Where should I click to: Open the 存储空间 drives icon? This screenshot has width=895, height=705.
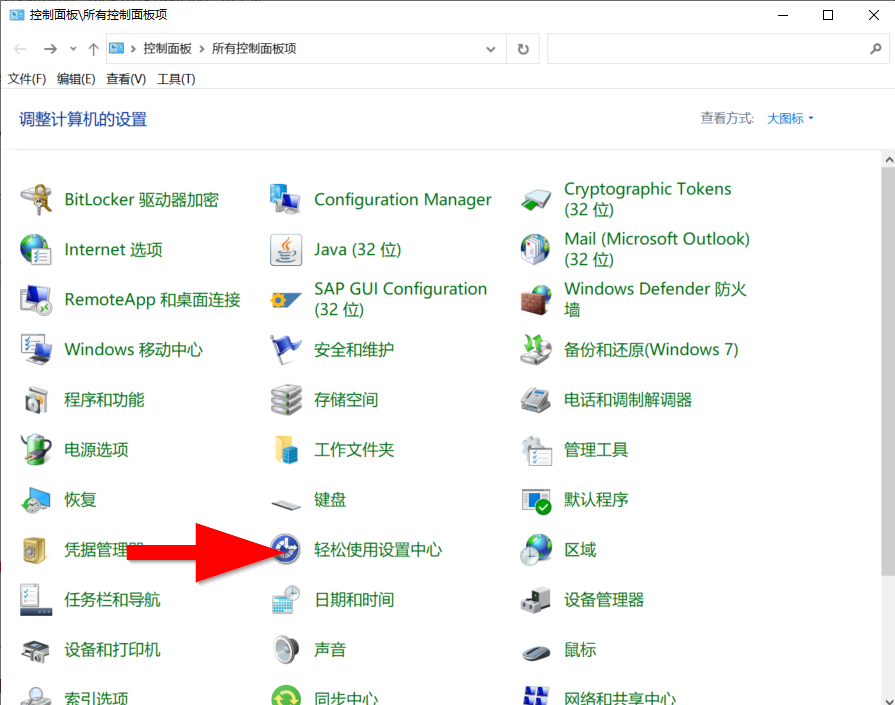[x=285, y=400]
